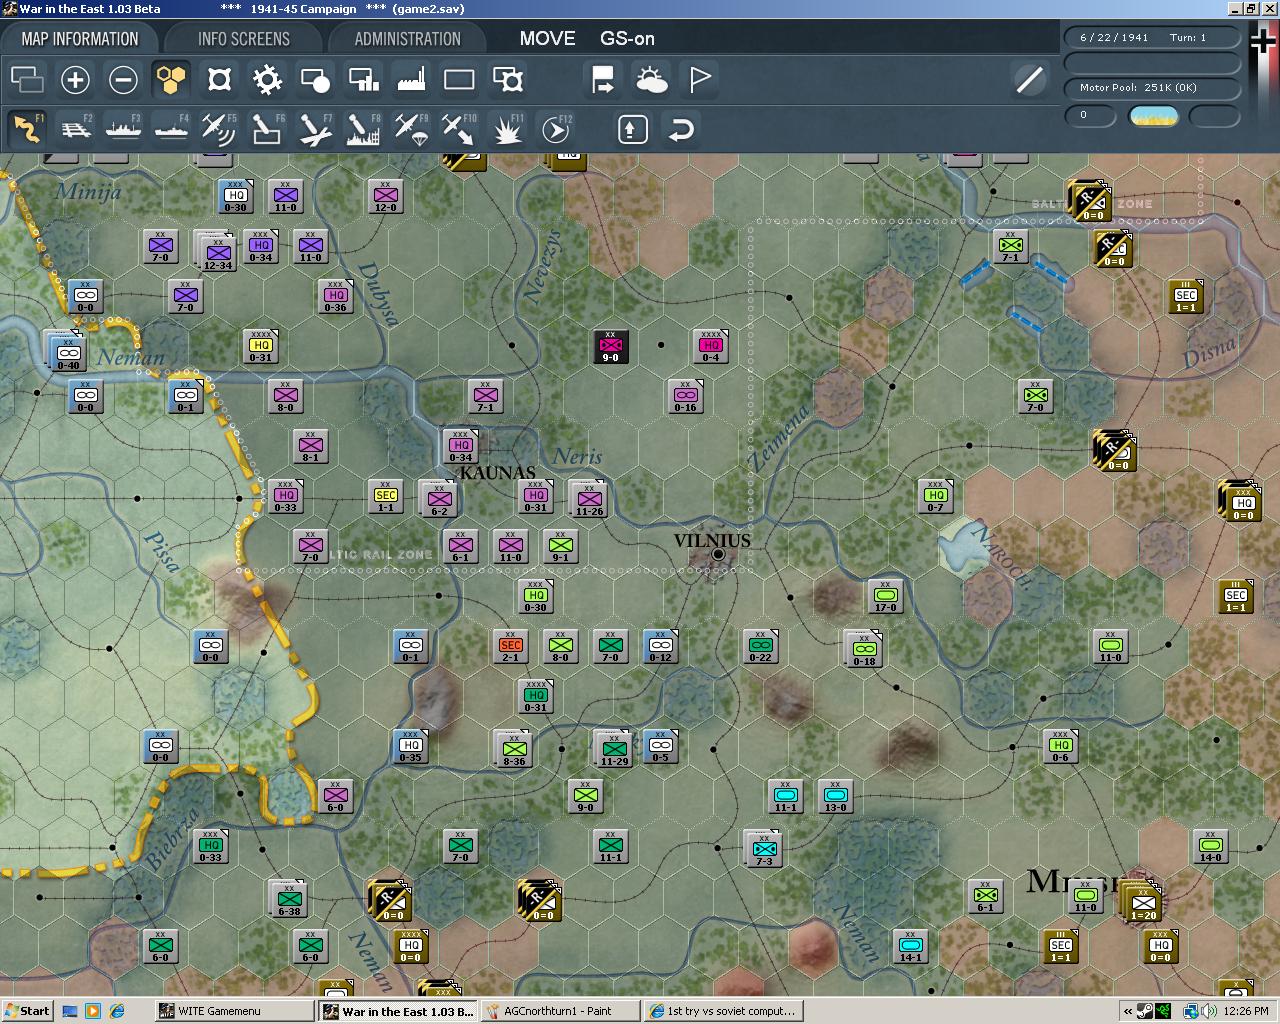Select the F7 bomb airfield mode icon
This screenshot has width=1280, height=1024.
click(315, 128)
